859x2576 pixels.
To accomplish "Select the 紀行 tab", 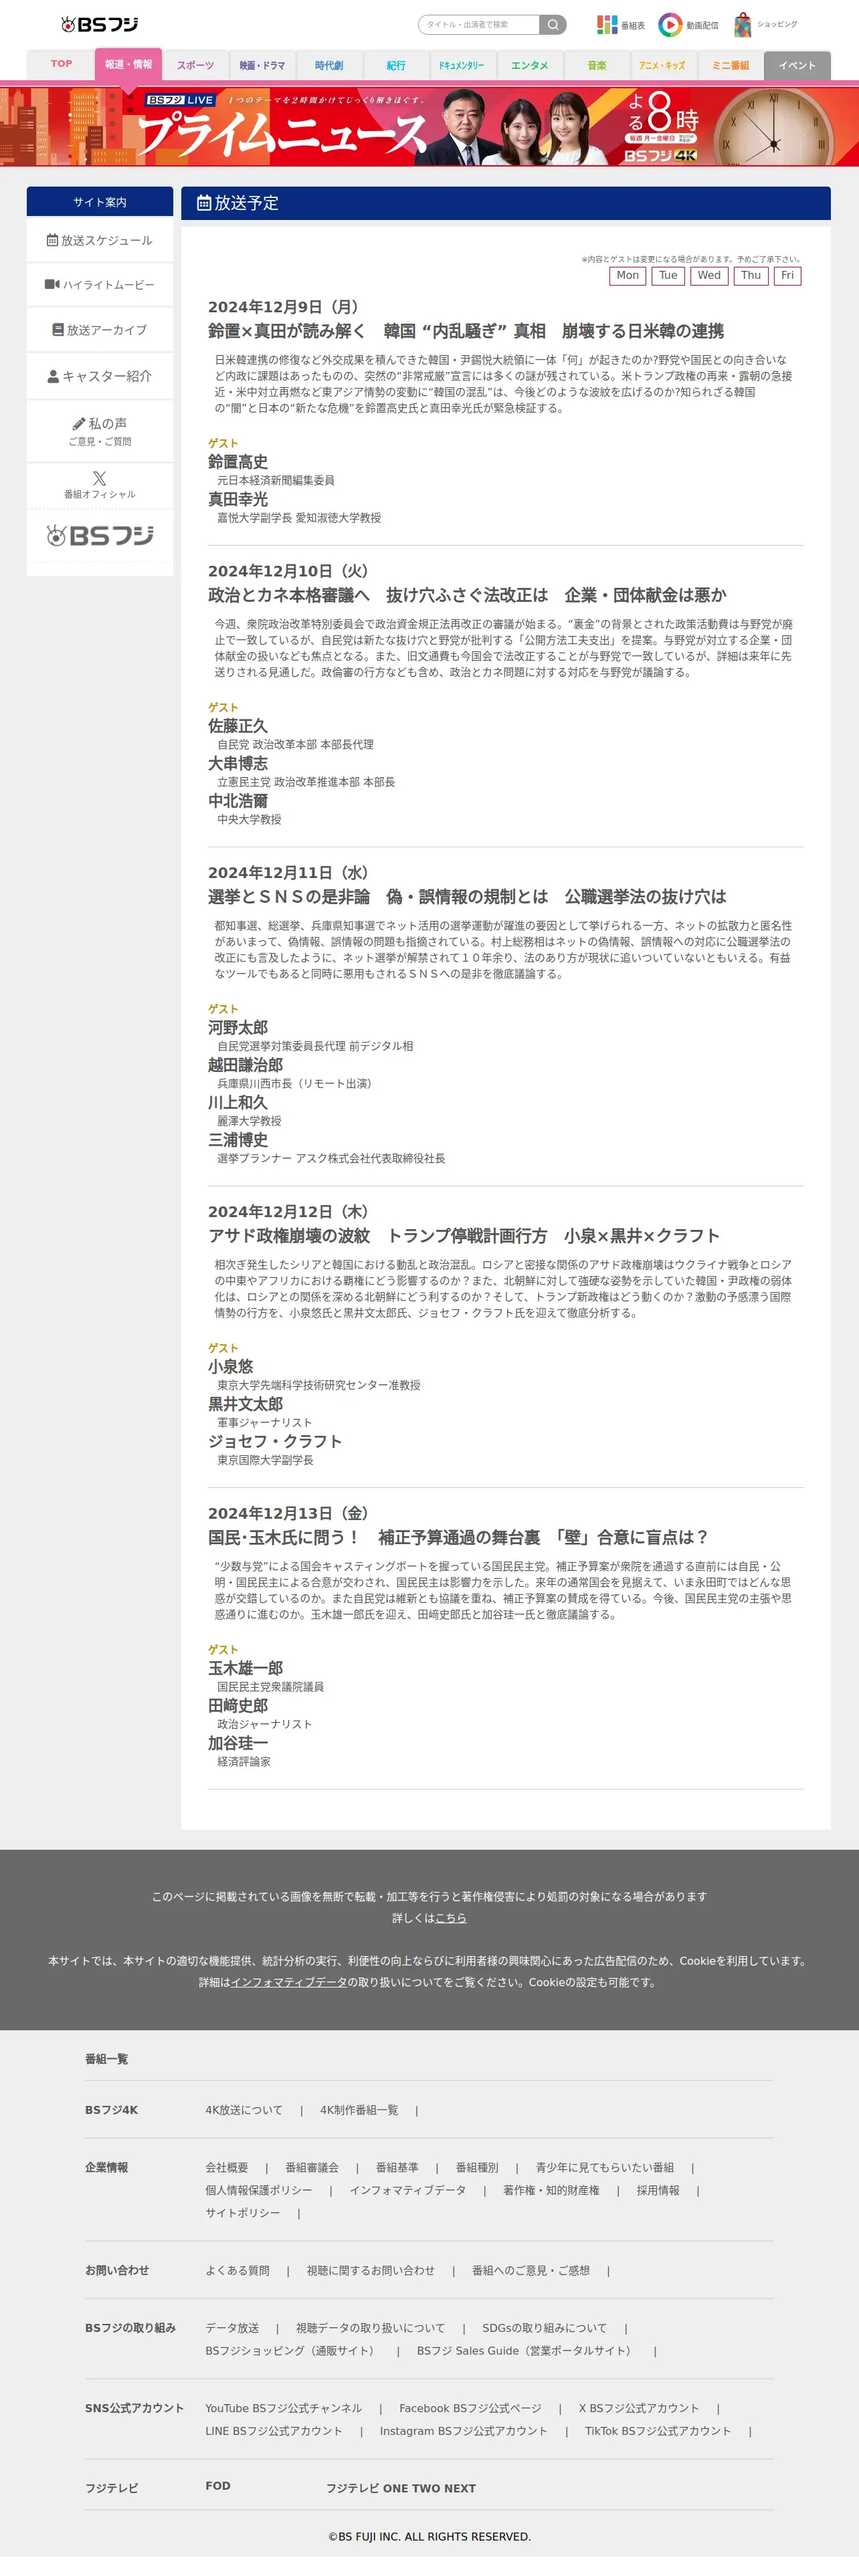I will [396, 65].
